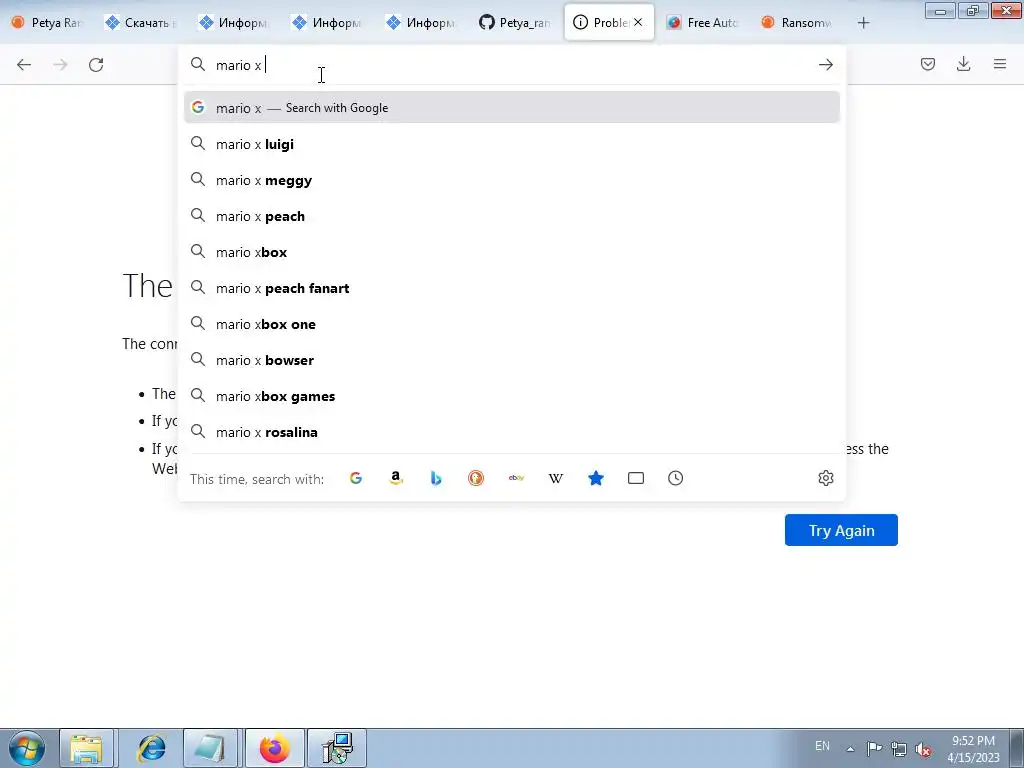Switch to the Petya Ran tab
Image resolution: width=1024 pixels, height=768 pixels.
48,23
